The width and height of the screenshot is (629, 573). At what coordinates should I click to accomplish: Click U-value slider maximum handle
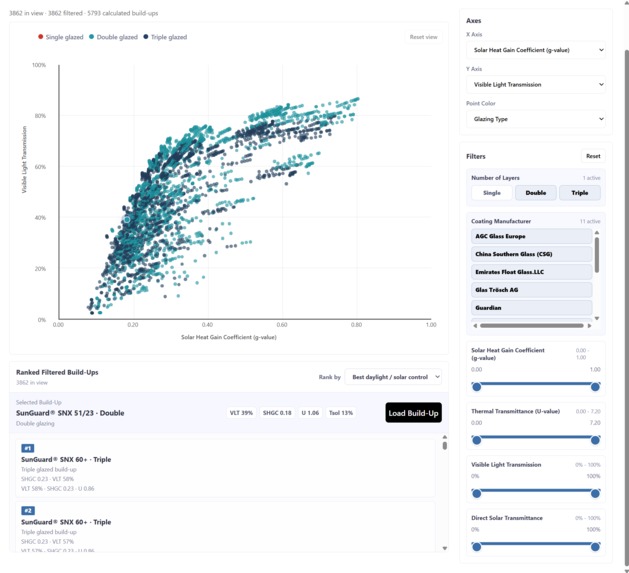click(x=595, y=440)
